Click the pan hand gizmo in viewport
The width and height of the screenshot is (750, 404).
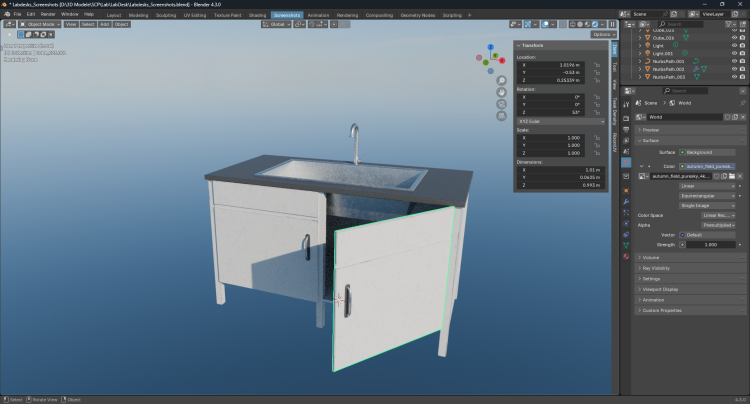(501, 93)
